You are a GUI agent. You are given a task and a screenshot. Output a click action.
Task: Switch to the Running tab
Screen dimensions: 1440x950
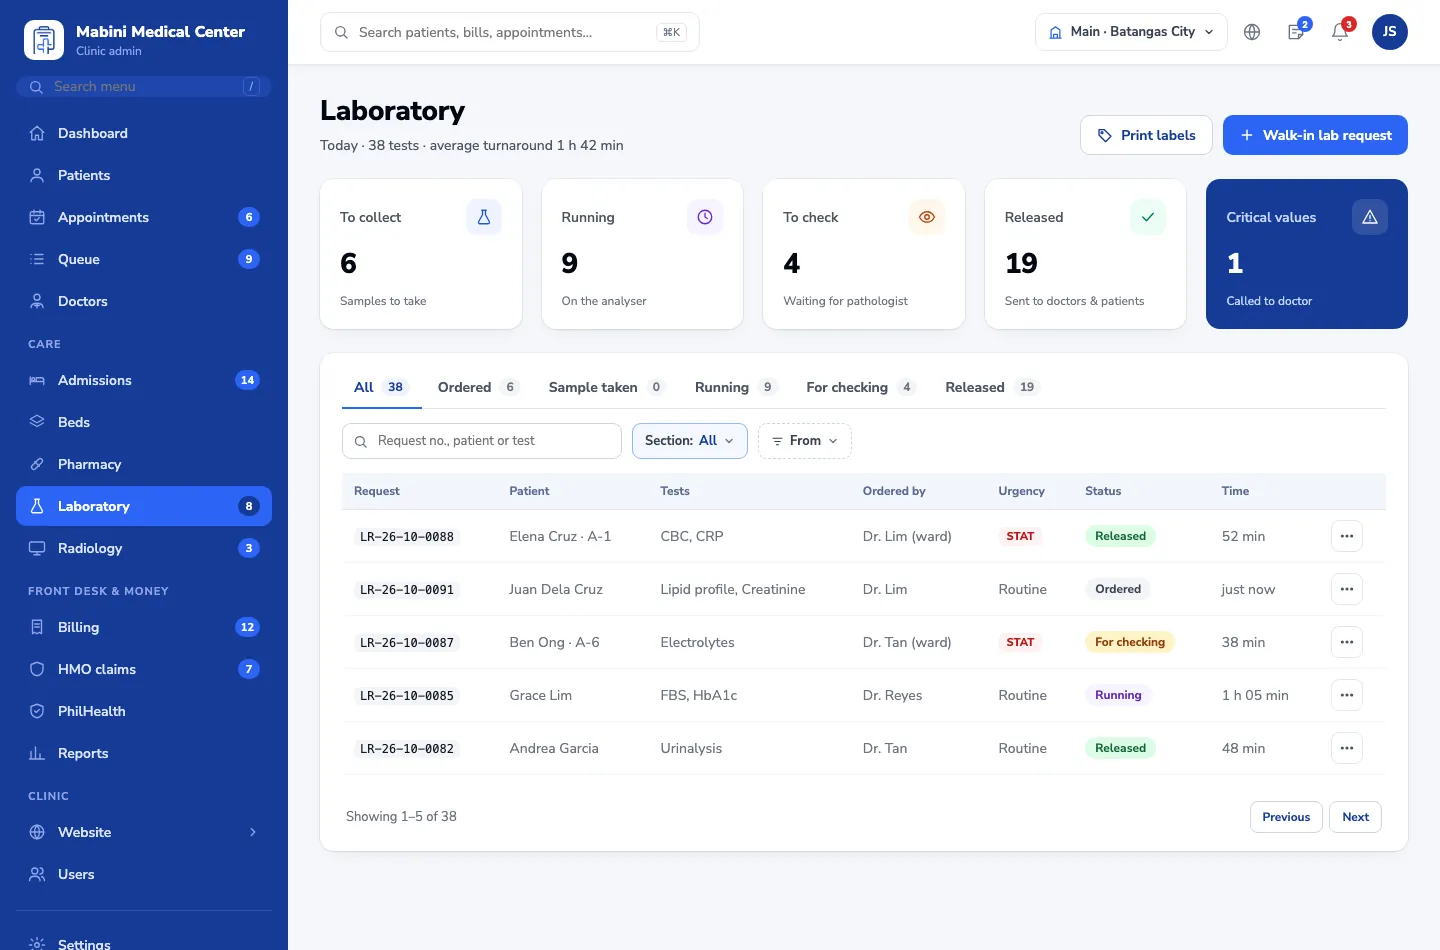coord(735,387)
